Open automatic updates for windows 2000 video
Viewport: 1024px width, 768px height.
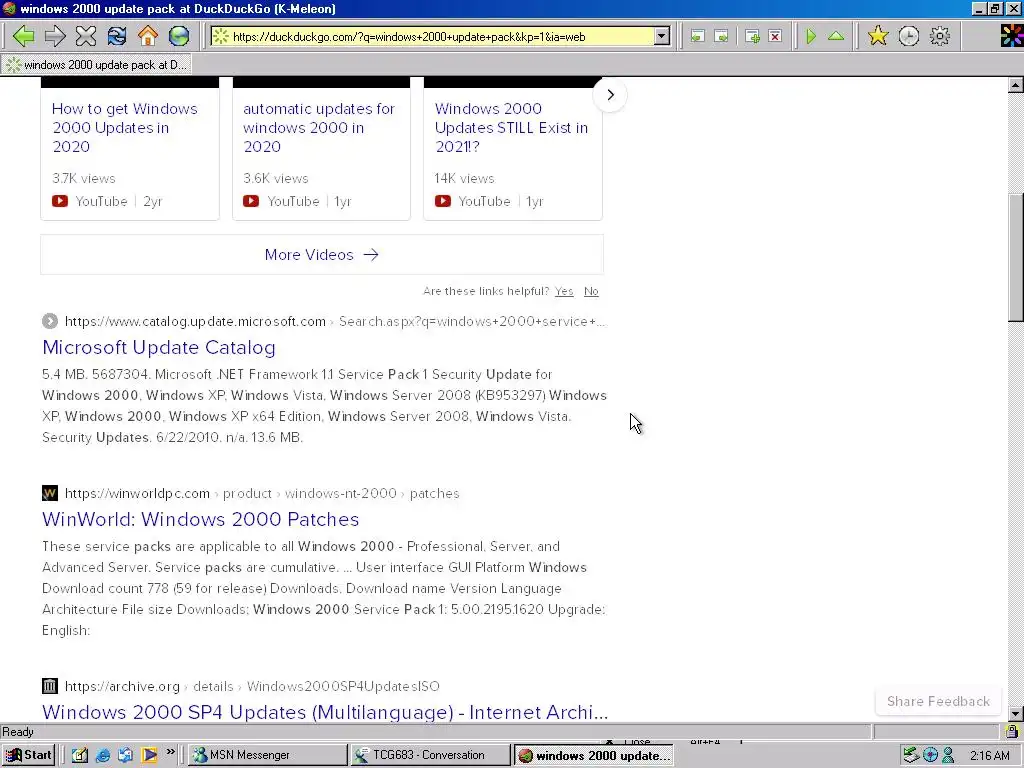(319, 127)
